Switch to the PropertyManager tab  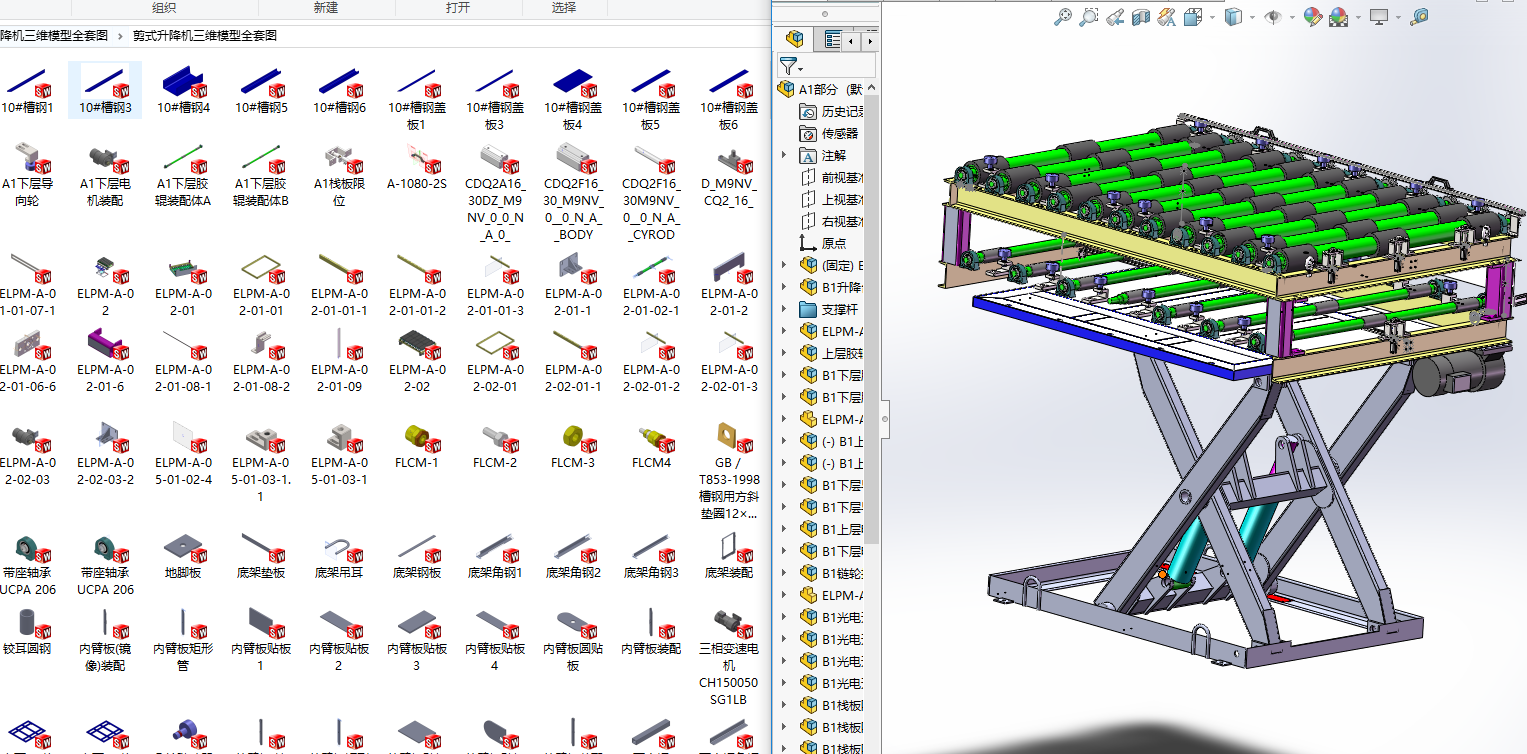(x=832, y=40)
